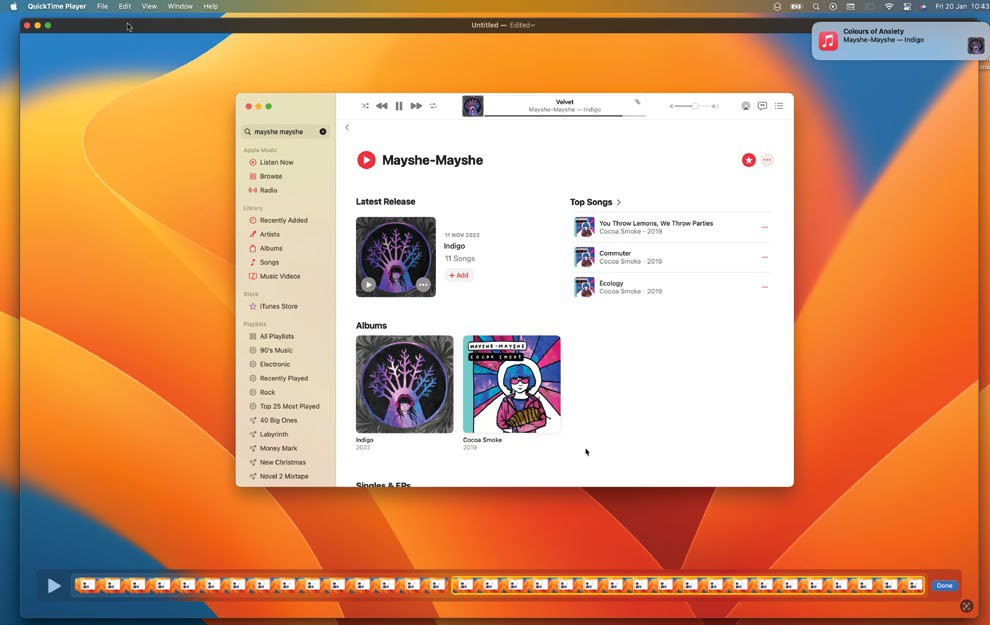Add Indigo to library with + Add
This screenshot has width=990, height=625.
(x=459, y=275)
